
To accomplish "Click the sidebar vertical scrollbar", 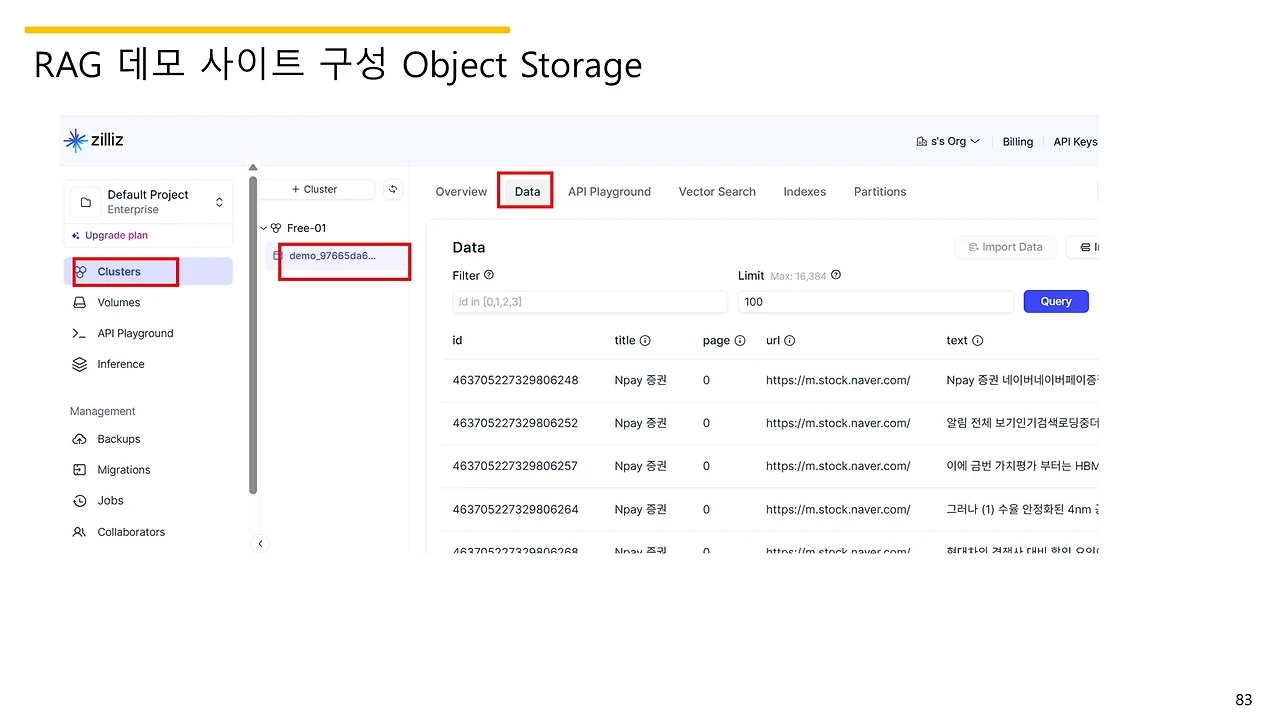I will pyautogui.click(x=253, y=335).
